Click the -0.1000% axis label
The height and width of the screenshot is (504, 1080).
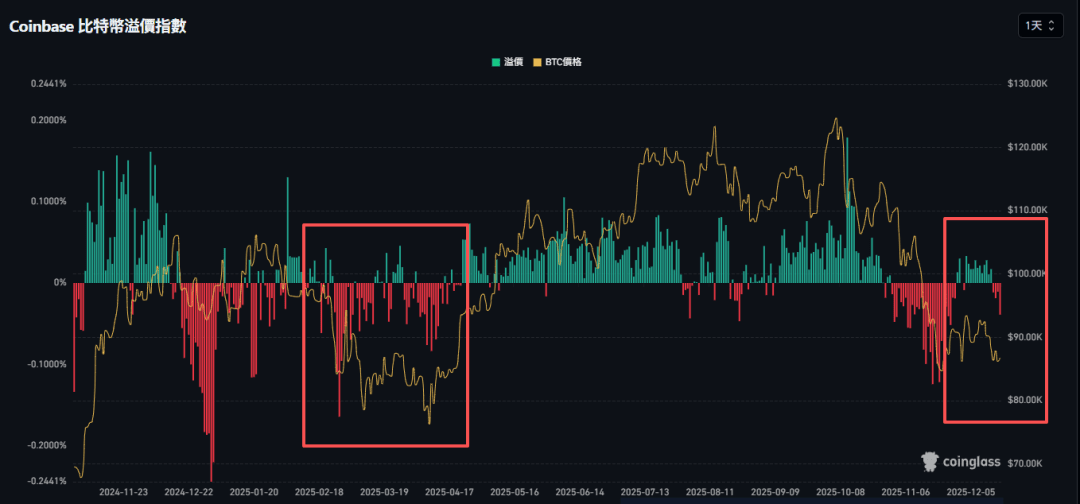coord(48,364)
